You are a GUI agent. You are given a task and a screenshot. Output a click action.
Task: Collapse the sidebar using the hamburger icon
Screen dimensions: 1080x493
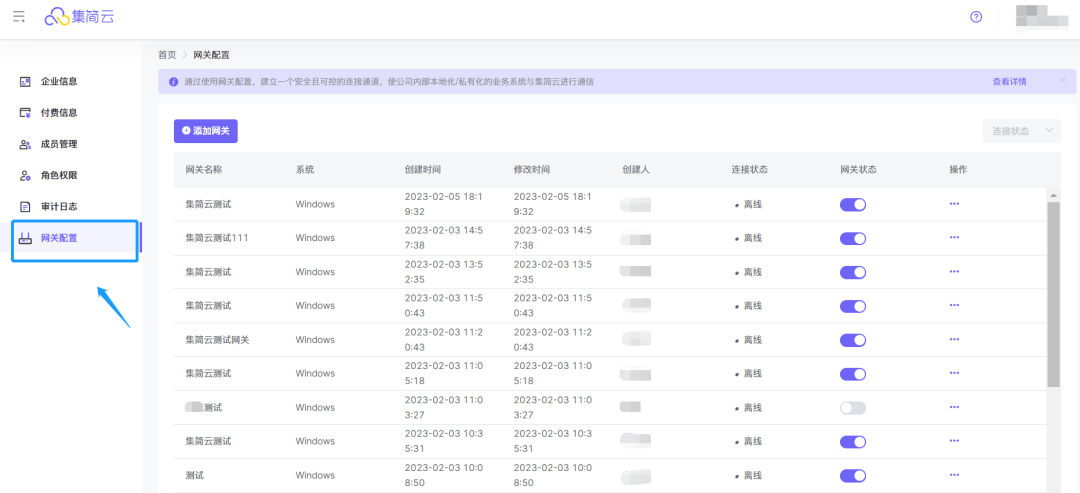coord(19,17)
